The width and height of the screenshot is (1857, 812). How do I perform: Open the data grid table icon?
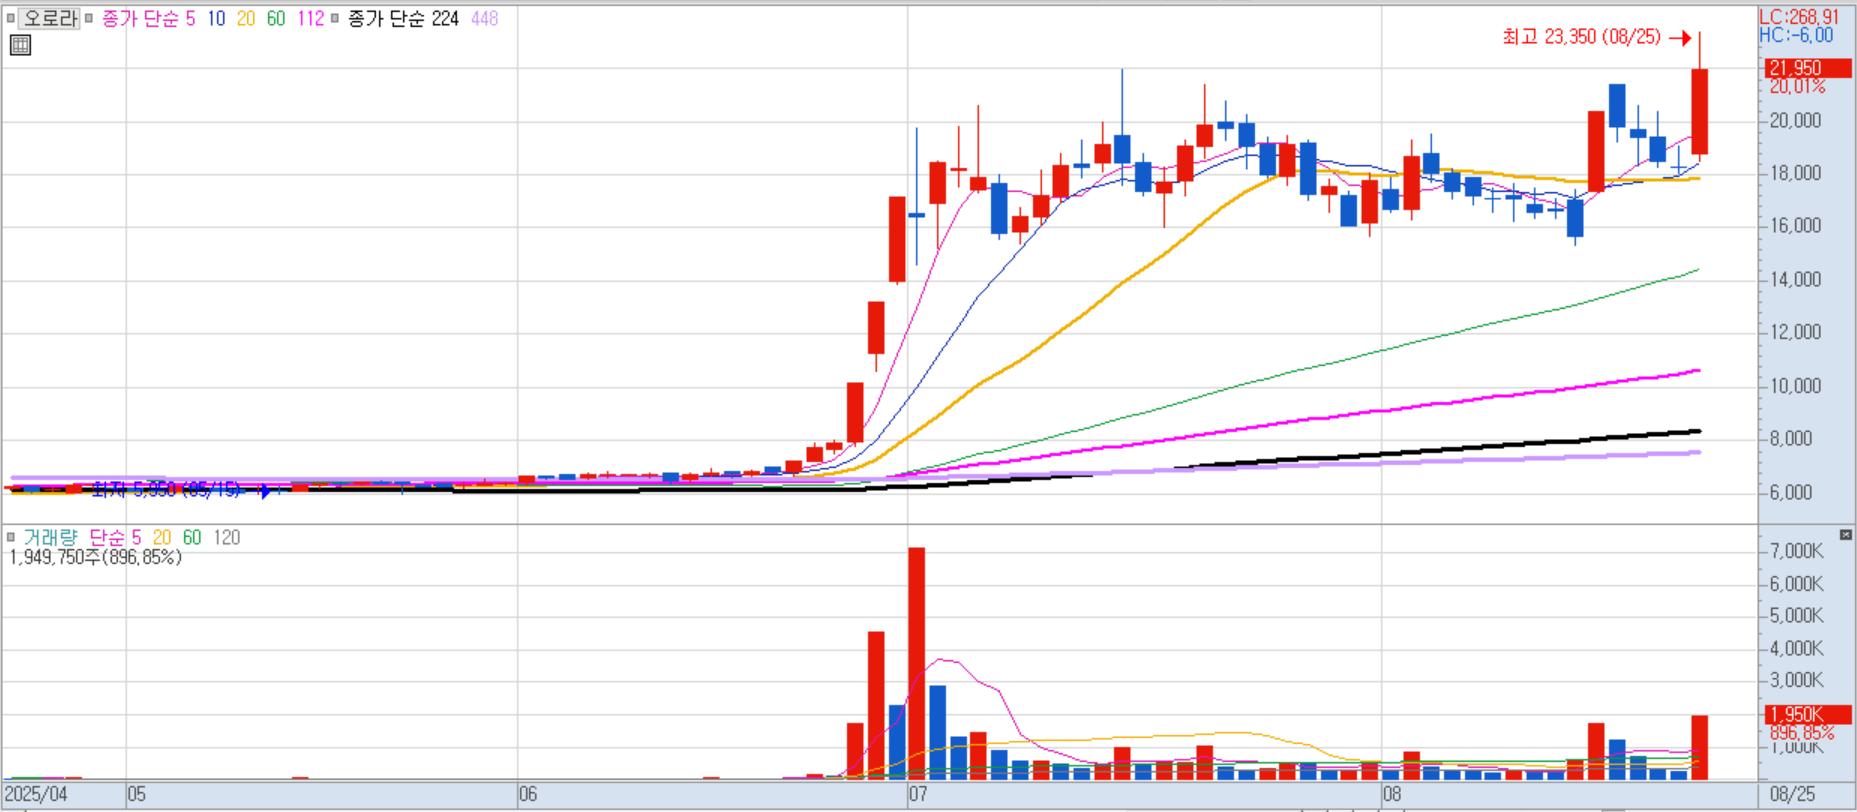(20, 44)
